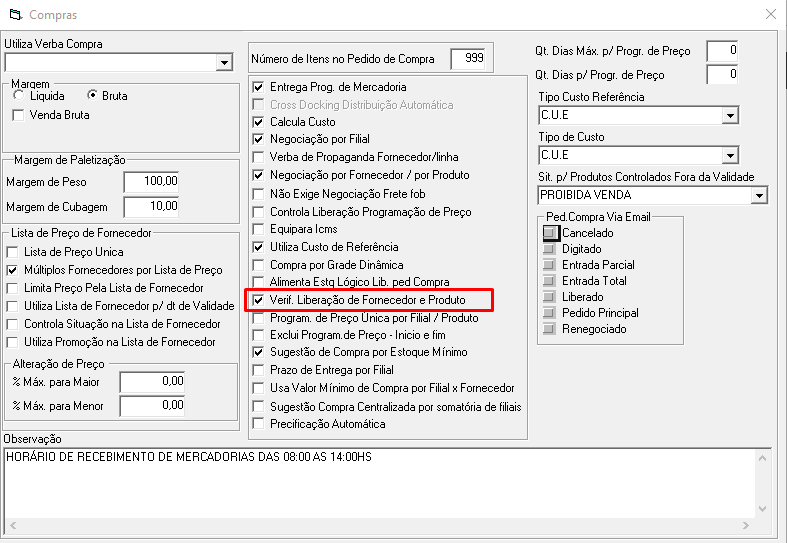
Task: Check the Renegociado option
Action: [550, 329]
